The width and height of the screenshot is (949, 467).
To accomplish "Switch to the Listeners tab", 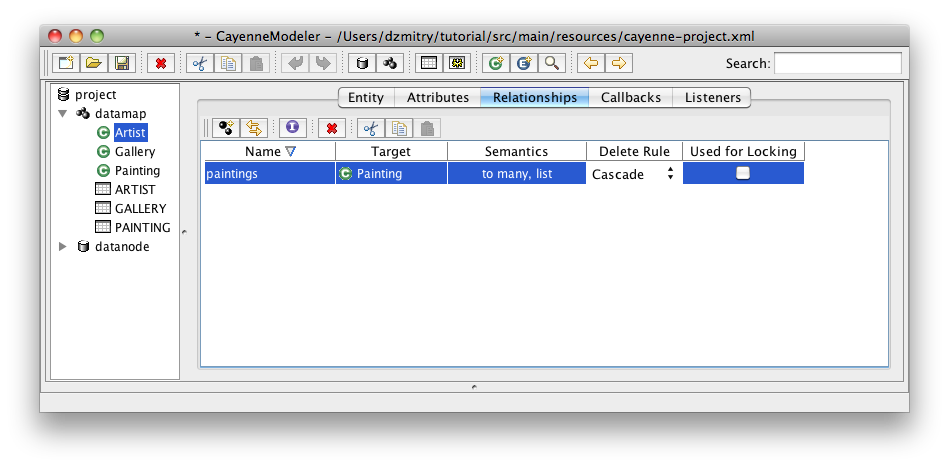I will (x=712, y=97).
